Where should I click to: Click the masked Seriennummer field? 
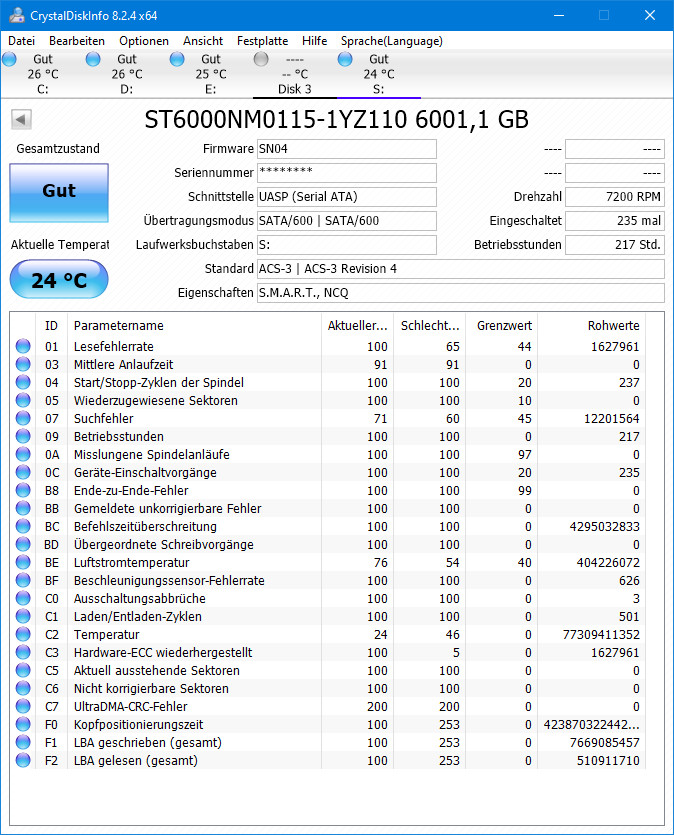click(x=347, y=173)
